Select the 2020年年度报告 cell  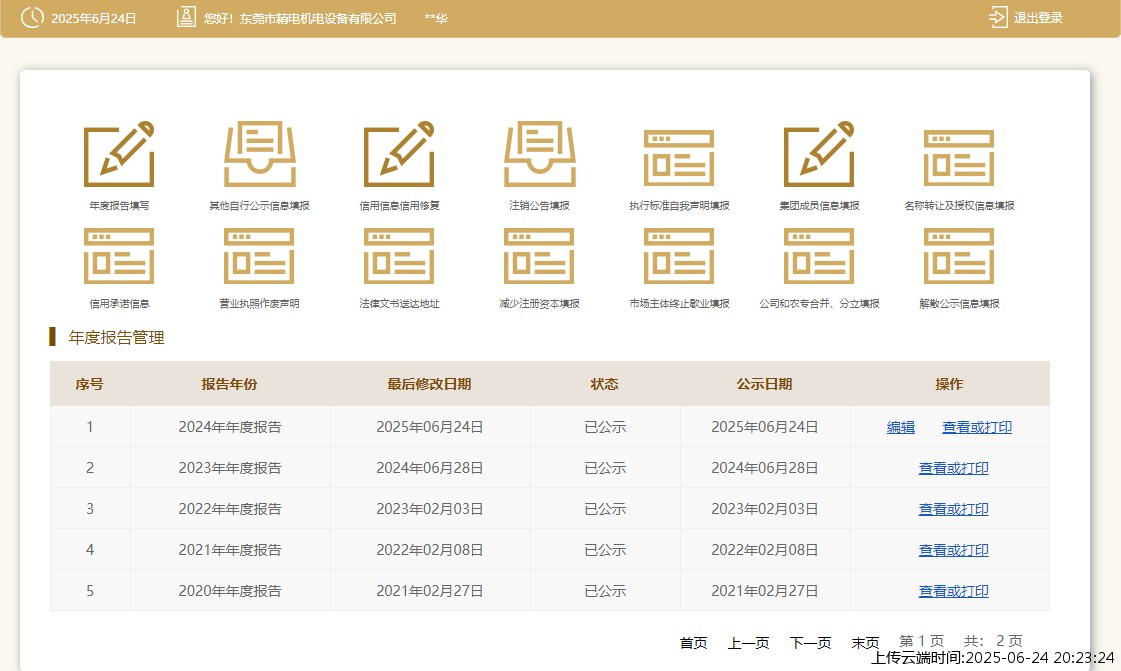point(230,591)
